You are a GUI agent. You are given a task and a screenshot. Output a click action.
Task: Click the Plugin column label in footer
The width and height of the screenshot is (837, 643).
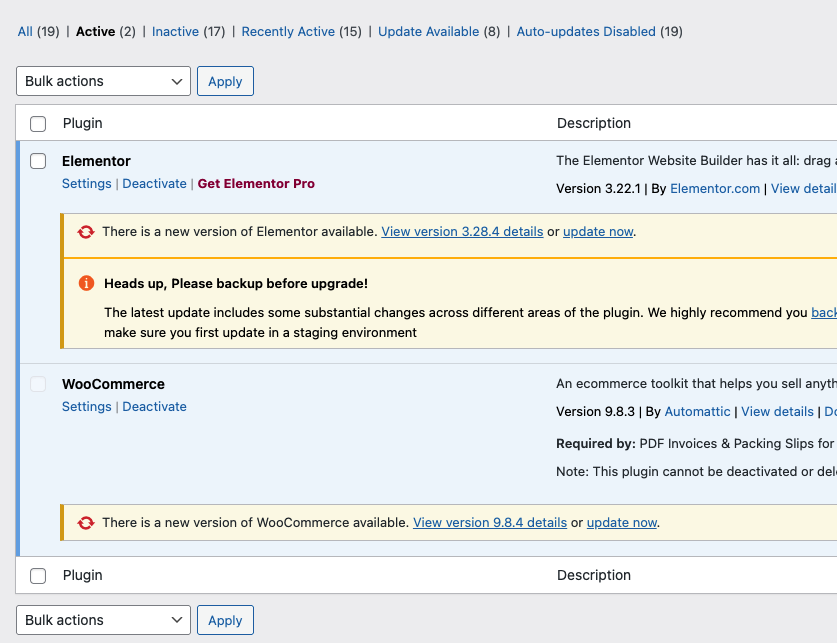click(82, 575)
